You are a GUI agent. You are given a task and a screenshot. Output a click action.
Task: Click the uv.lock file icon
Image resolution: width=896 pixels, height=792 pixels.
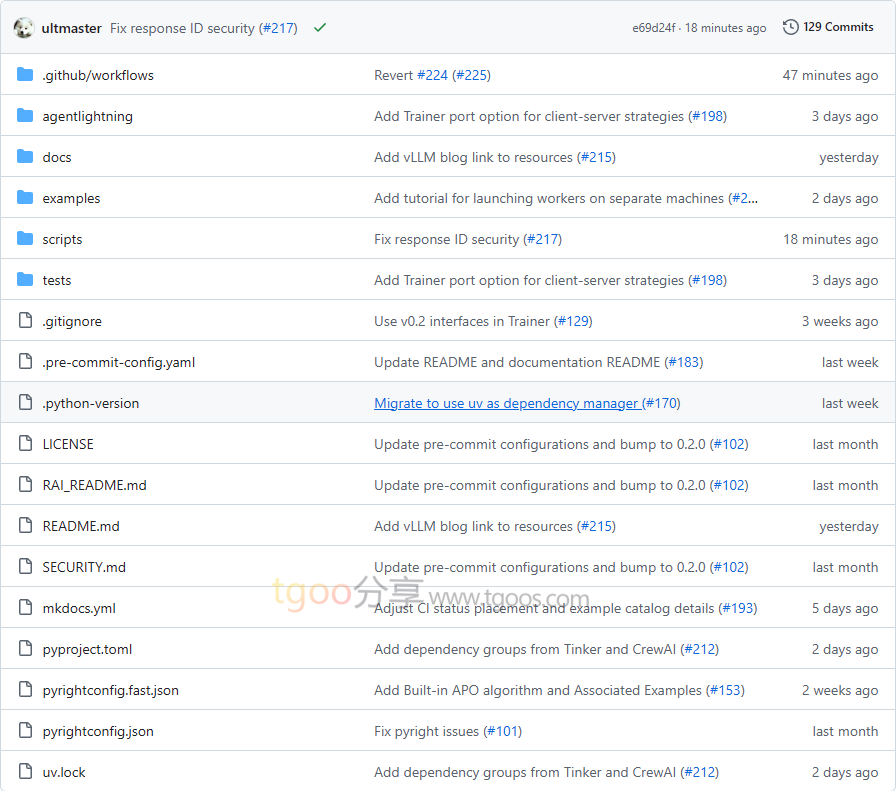point(25,772)
